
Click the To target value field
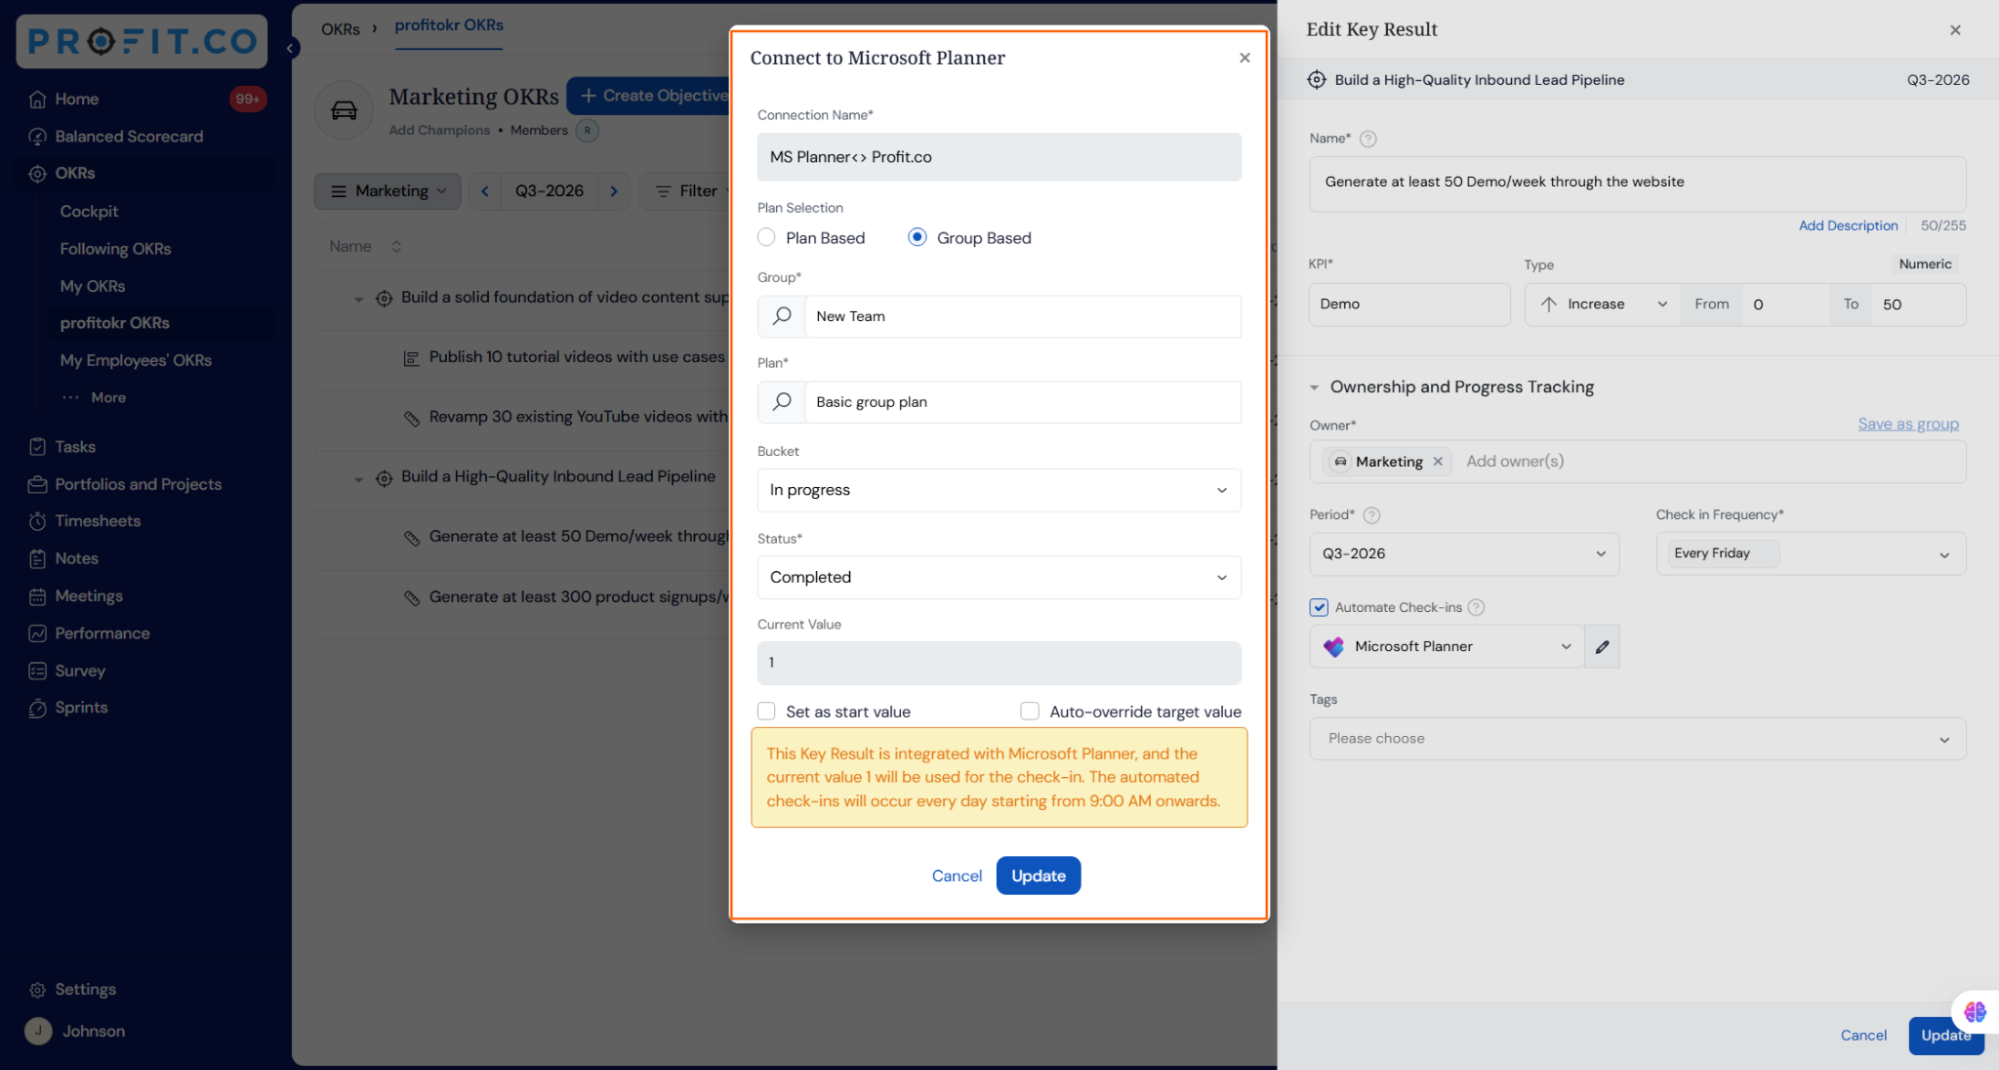[x=1917, y=304]
